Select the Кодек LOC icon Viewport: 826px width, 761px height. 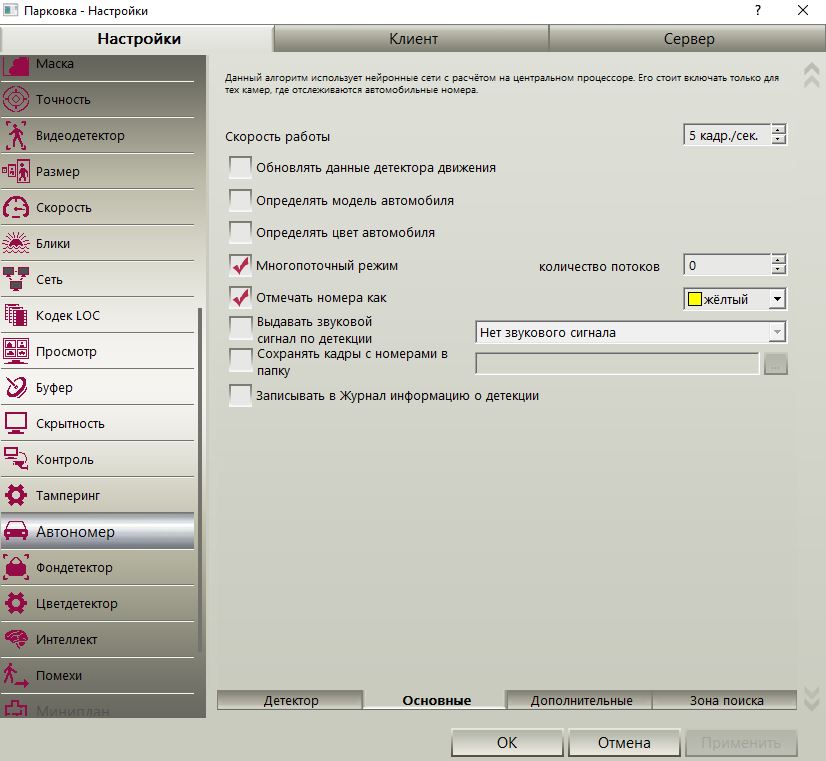coord(16,315)
